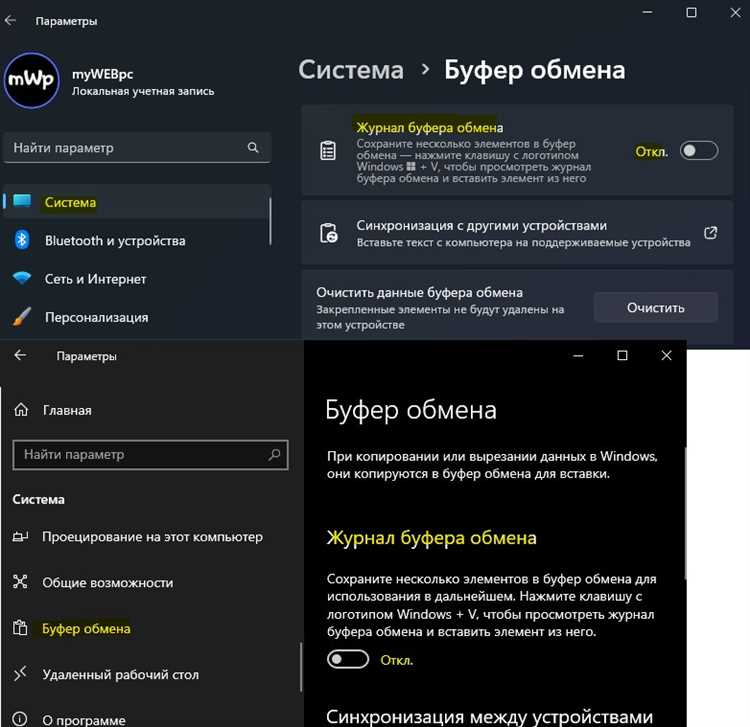
Task: Click the mWp account avatar
Action: pyautogui.click(x=32, y=80)
